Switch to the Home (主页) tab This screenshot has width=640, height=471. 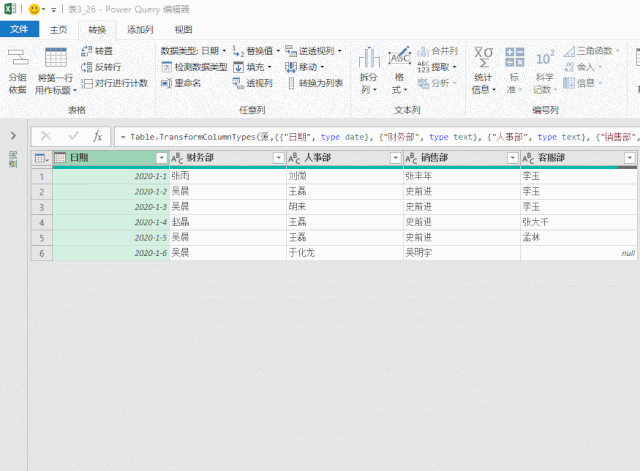(58, 30)
